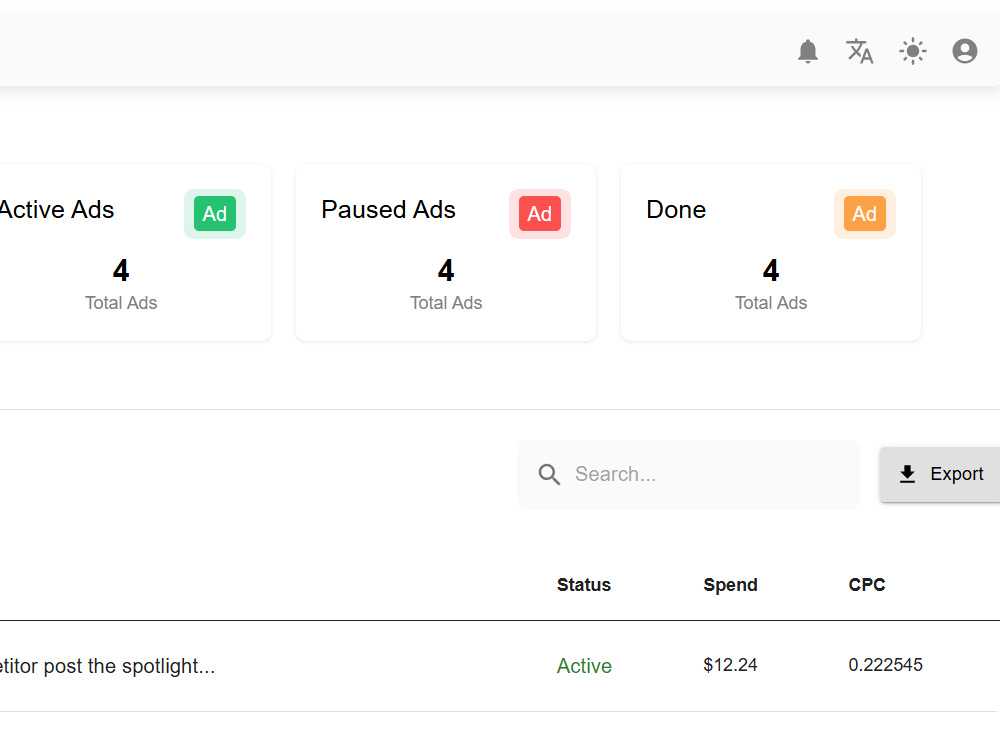Sort by the Spend column header

[x=730, y=585]
